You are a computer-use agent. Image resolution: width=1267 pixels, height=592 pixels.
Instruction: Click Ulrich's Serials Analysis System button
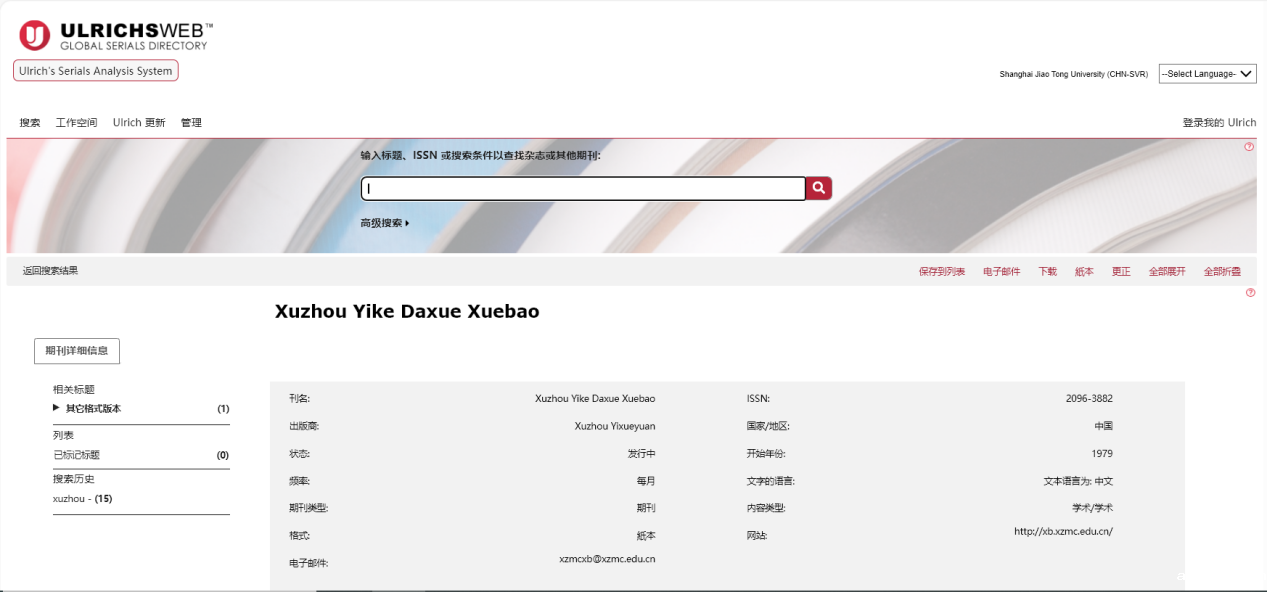[96, 71]
